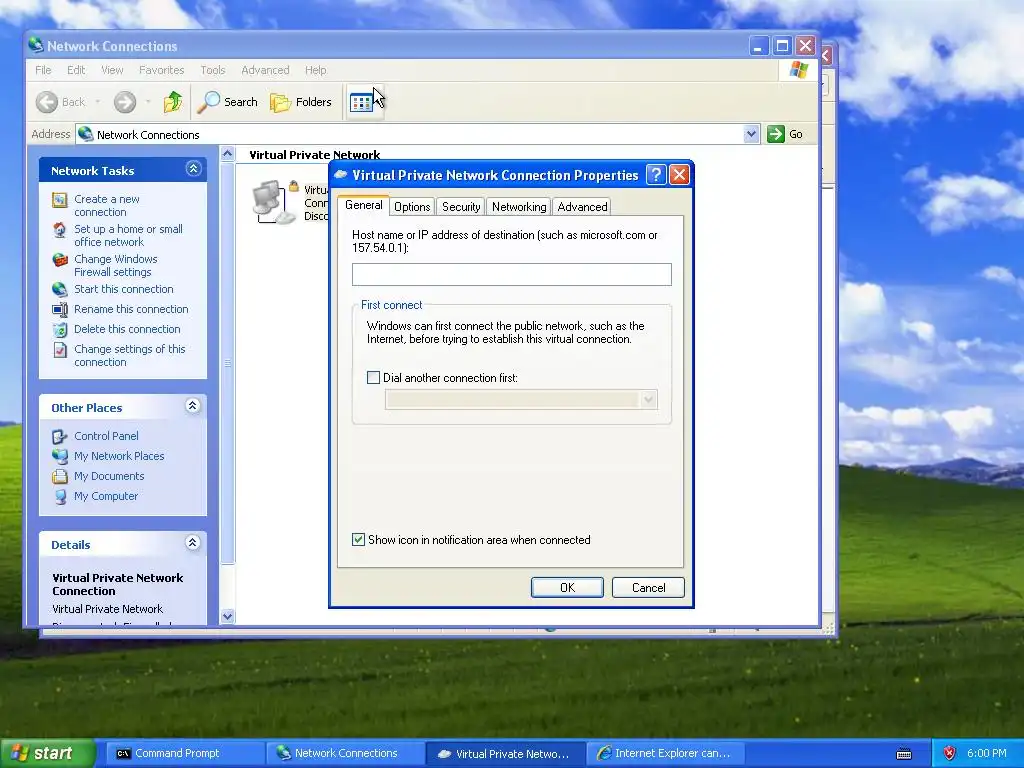This screenshot has width=1024, height=768.
Task: Click the Address bar Network Connections icon
Action: coord(86,135)
